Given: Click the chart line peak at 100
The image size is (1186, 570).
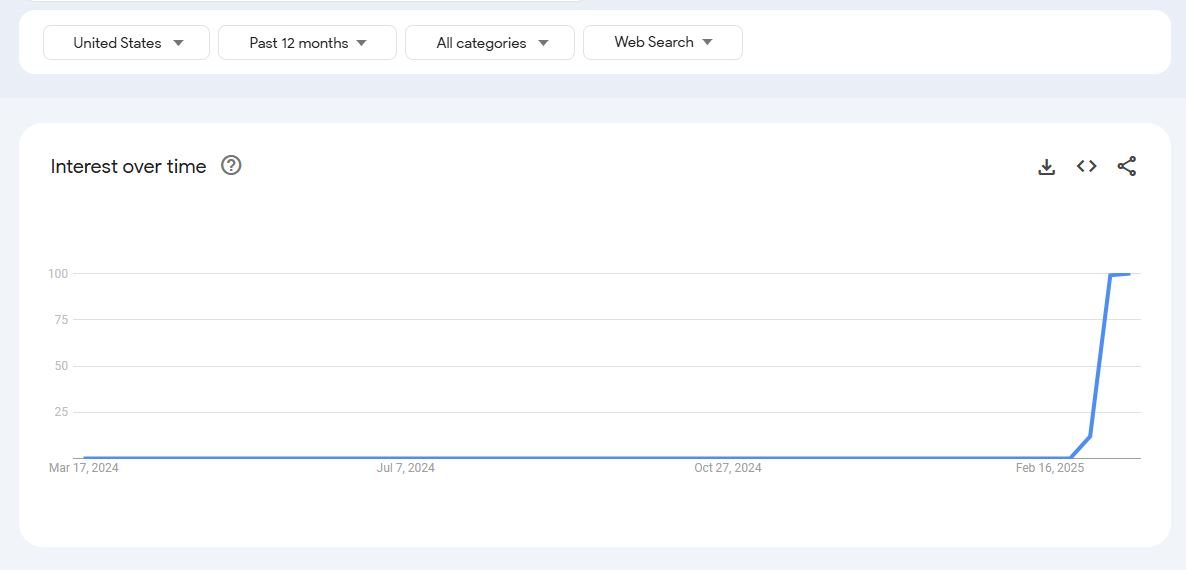Looking at the screenshot, I should [x=1111, y=275].
